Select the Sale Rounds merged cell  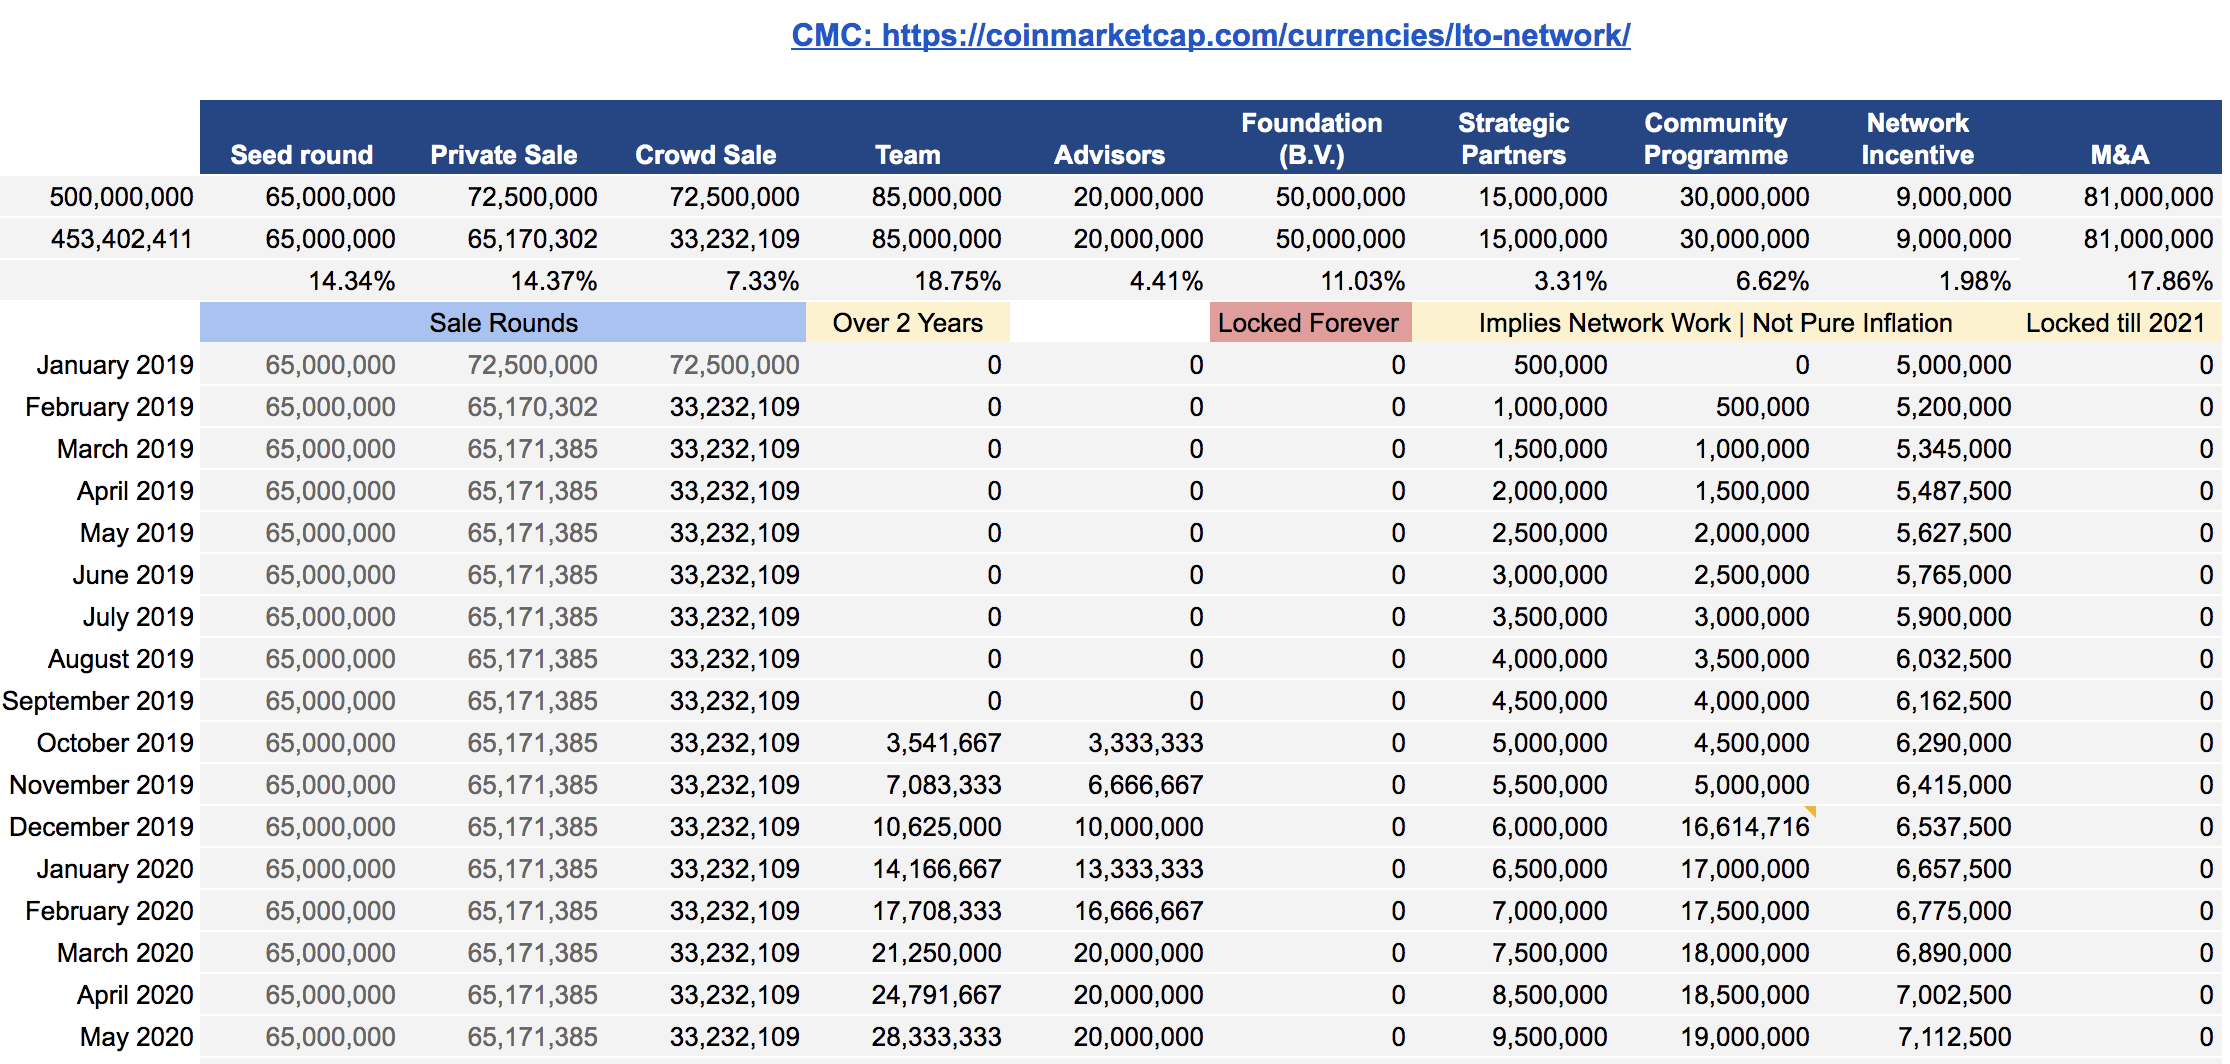coord(503,323)
